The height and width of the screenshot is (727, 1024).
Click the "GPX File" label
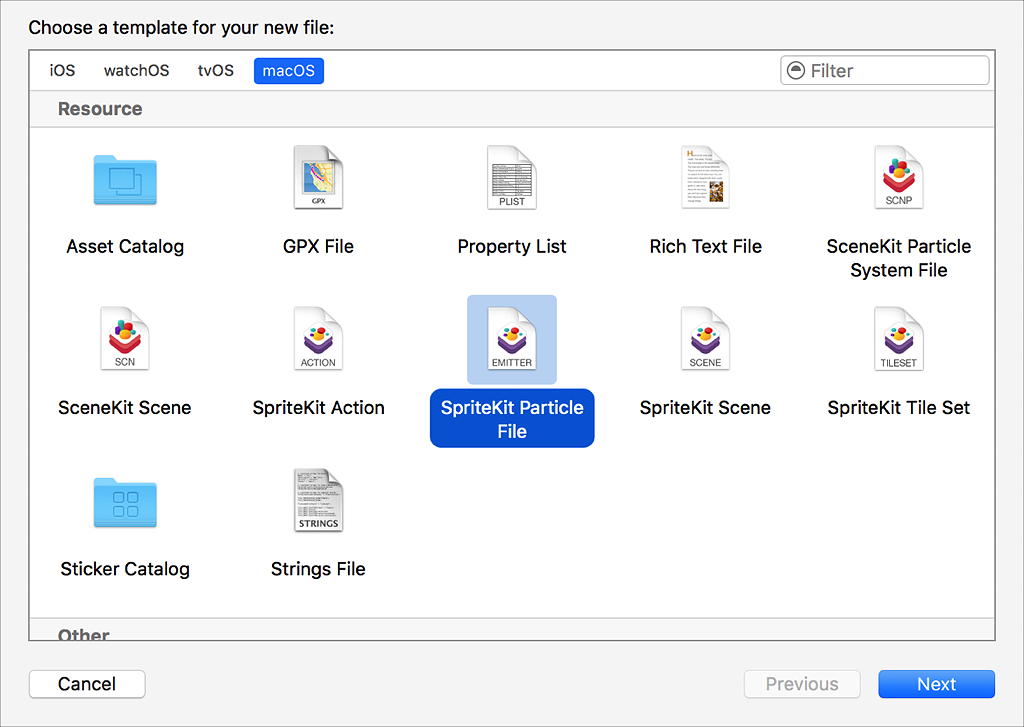point(318,246)
